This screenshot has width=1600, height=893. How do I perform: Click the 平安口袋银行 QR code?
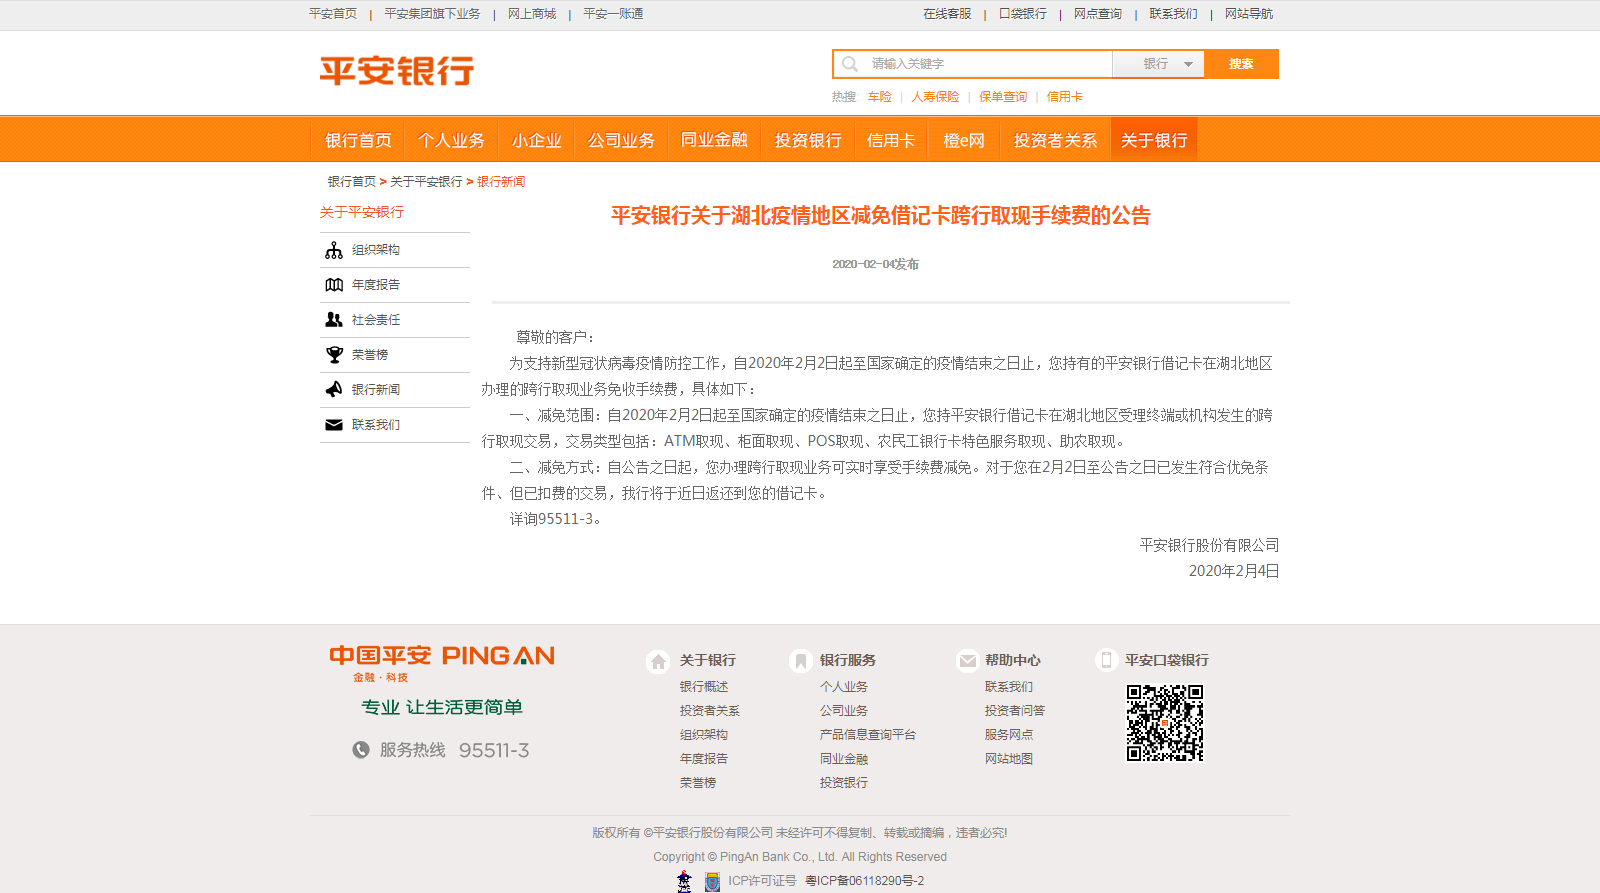[x=1165, y=723]
